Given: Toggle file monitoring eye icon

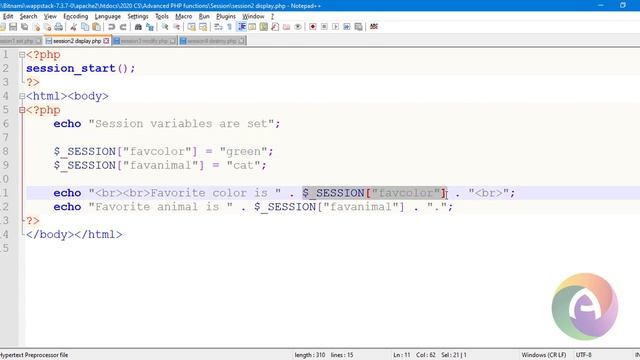Looking at the screenshot, I should point(298,27).
